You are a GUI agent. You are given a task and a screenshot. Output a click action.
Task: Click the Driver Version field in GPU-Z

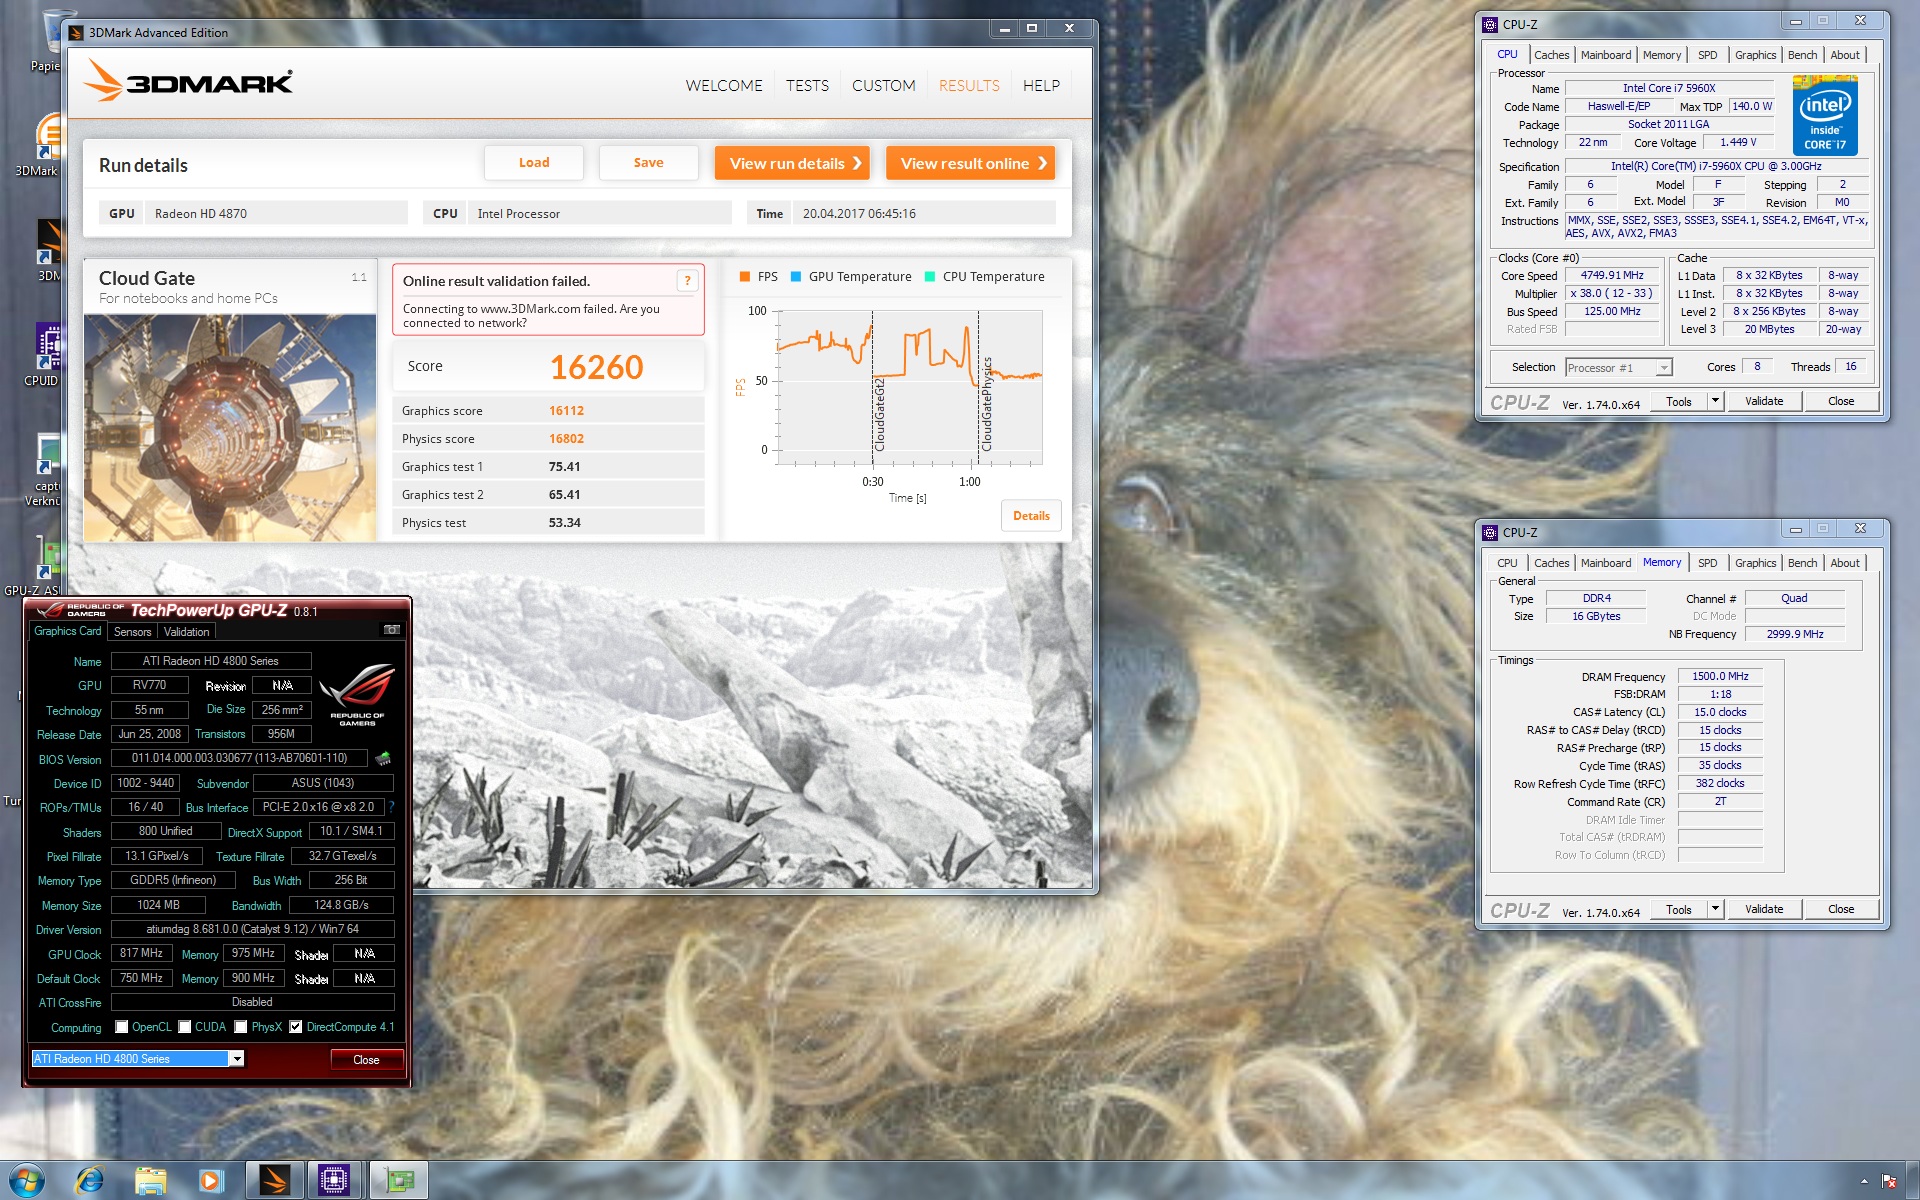[253, 929]
